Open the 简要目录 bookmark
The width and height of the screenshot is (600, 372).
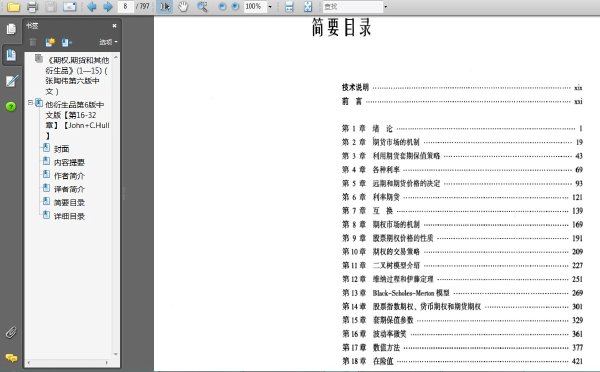pos(69,202)
